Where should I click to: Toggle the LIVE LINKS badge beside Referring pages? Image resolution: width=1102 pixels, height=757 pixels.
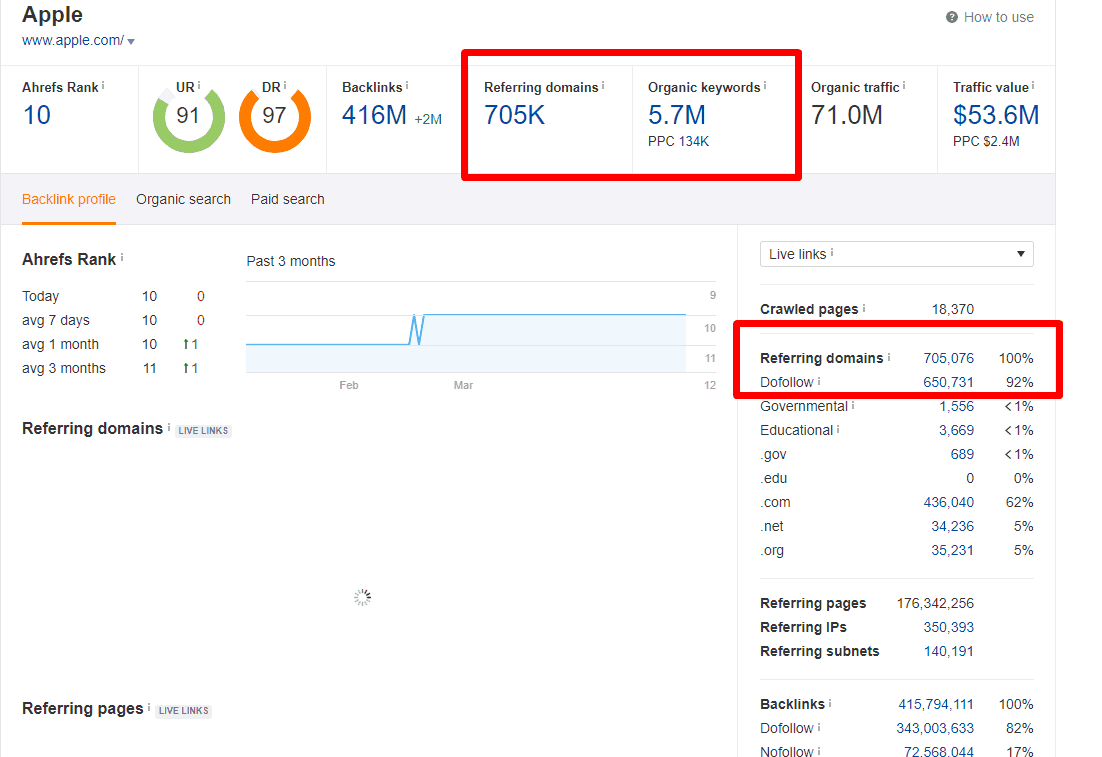[x=183, y=710]
